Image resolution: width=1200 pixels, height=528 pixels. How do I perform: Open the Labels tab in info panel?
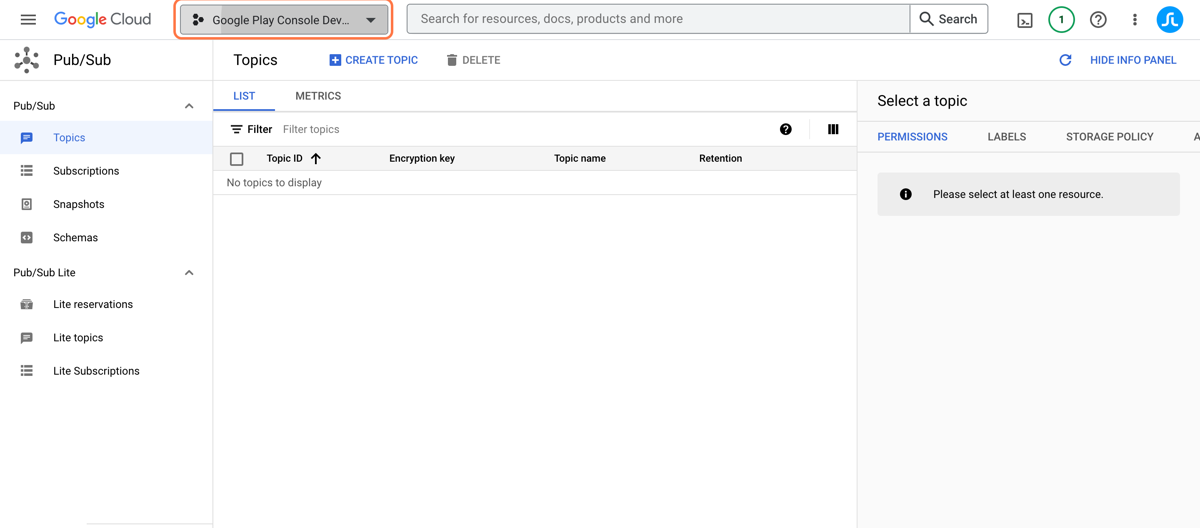(x=1007, y=137)
